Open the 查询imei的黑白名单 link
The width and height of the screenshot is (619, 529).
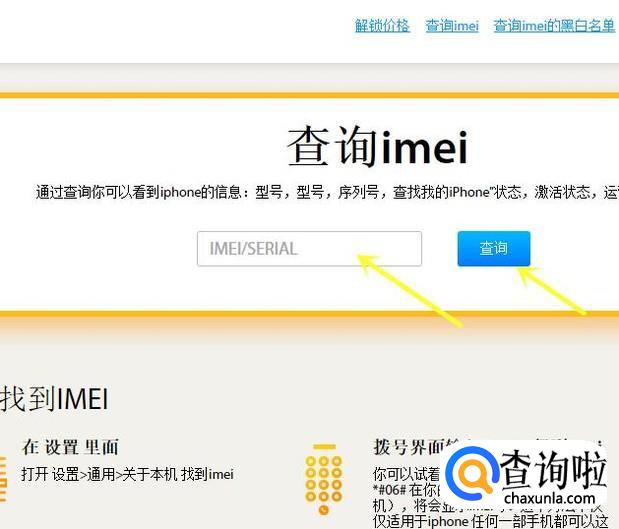554,26
